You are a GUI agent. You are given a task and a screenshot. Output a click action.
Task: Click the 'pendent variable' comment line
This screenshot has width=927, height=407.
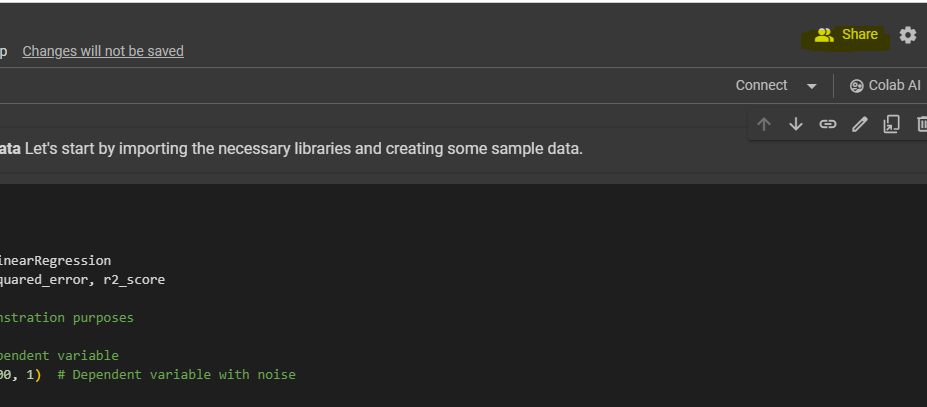point(60,355)
